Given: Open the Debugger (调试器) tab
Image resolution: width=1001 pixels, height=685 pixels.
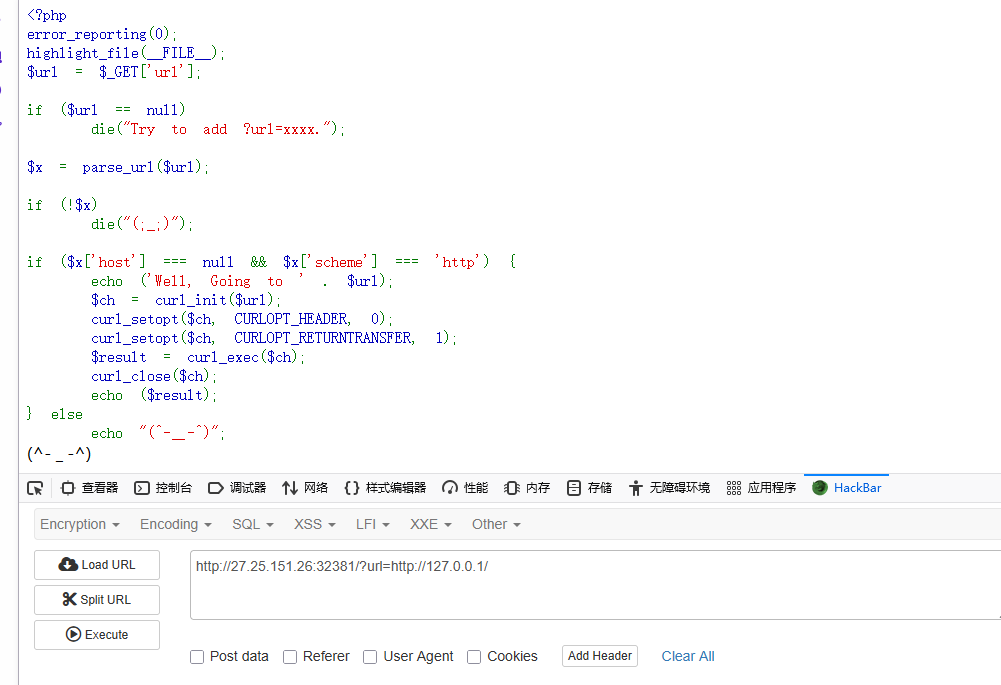Looking at the screenshot, I should (x=237, y=488).
